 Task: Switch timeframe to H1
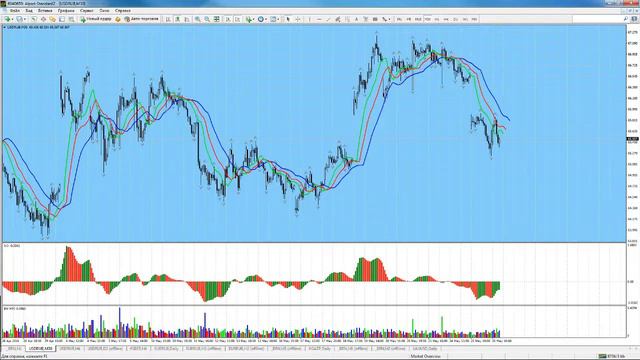(x=437, y=19)
